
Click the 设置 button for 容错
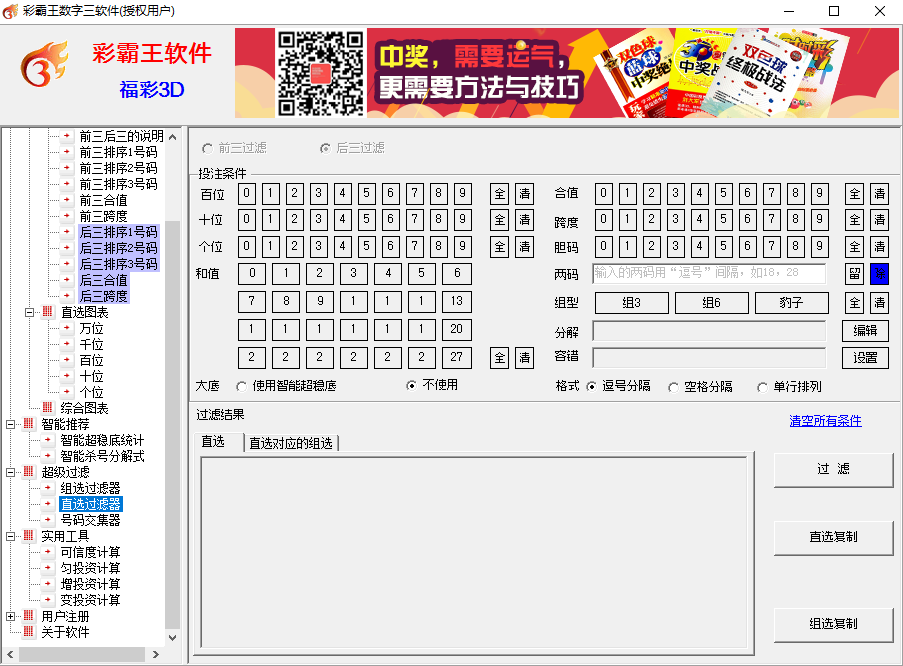pyautogui.click(x=865, y=358)
